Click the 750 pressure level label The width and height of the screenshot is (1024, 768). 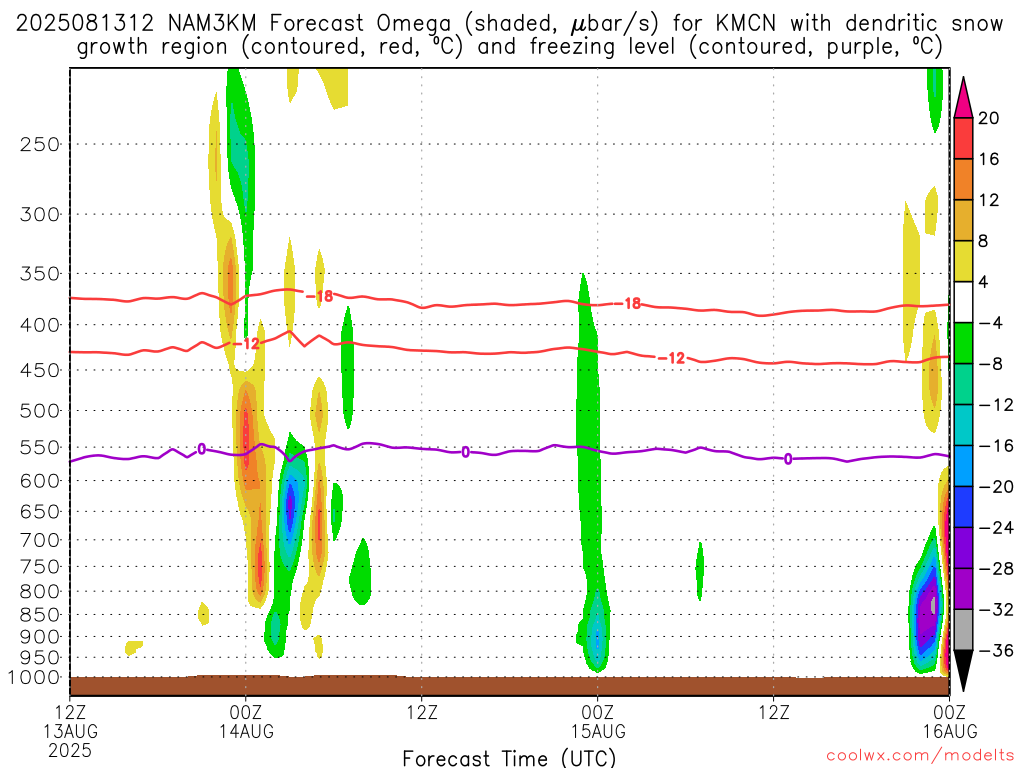pos(40,567)
